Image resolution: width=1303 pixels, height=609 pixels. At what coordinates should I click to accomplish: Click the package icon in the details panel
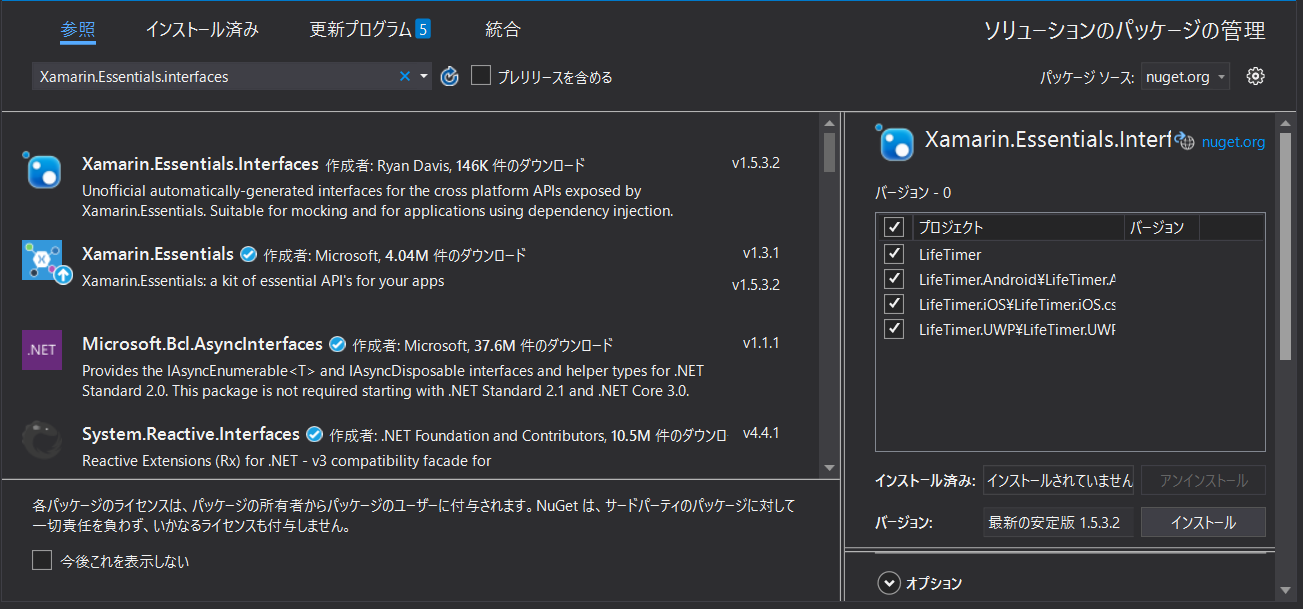(893, 142)
